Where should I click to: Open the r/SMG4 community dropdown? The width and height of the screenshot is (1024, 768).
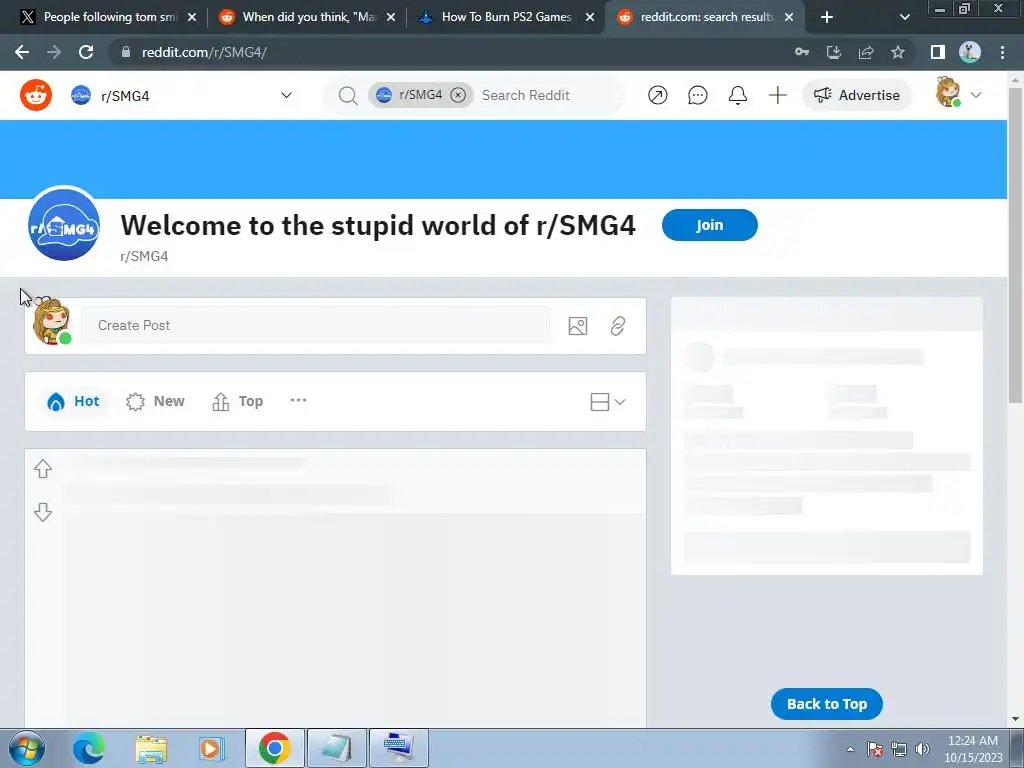(182, 95)
